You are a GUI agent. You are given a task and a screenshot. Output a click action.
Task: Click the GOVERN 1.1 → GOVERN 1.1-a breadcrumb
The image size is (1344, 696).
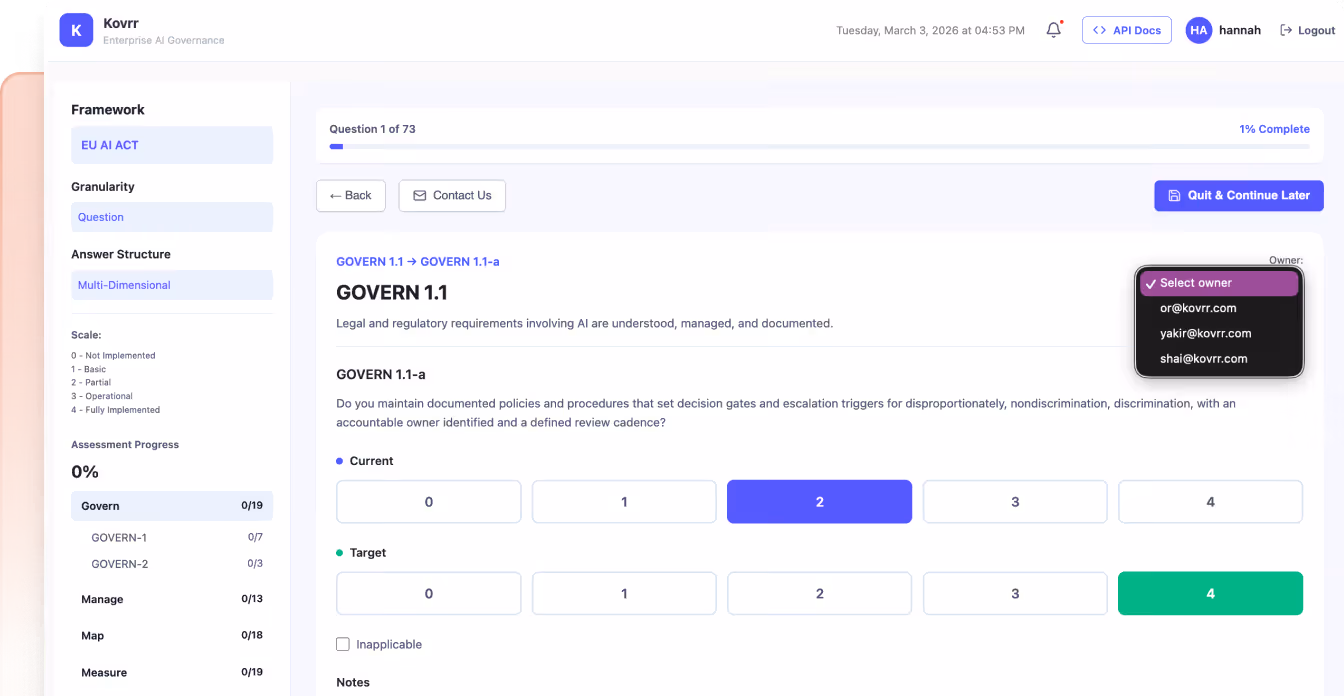click(x=418, y=262)
